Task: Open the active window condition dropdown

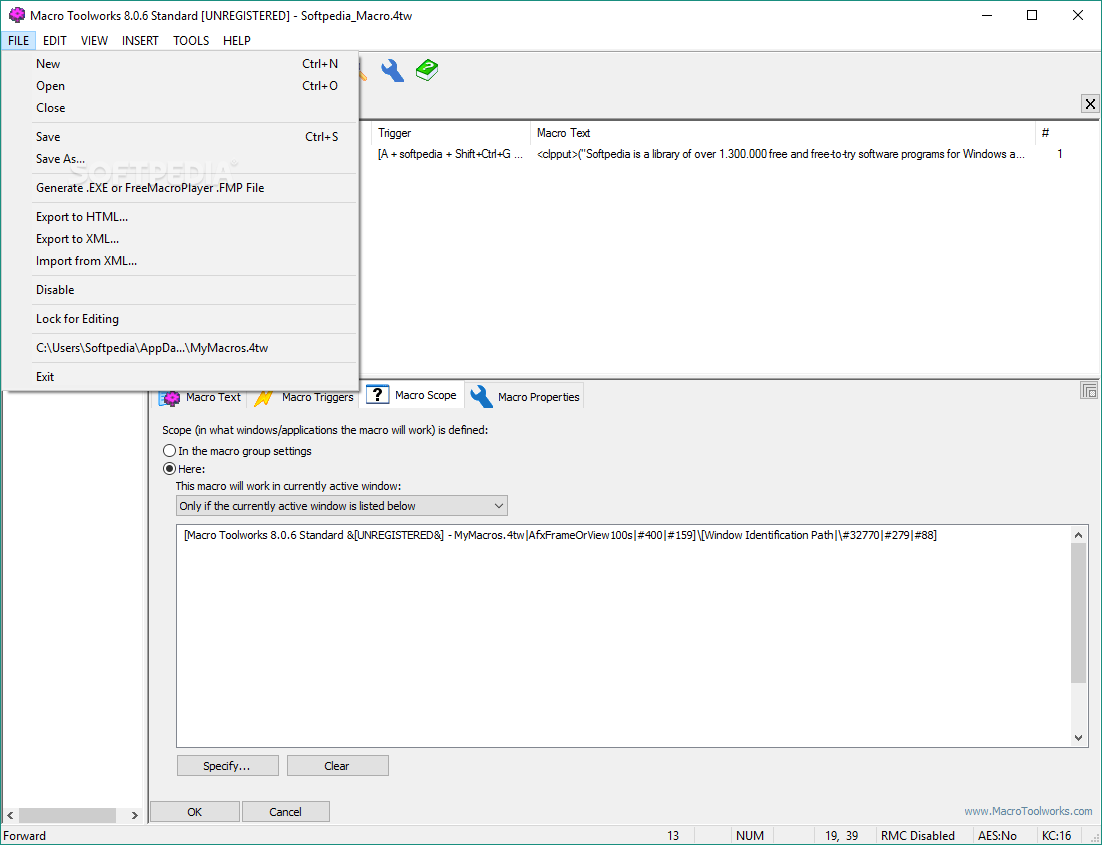Action: tap(342, 506)
